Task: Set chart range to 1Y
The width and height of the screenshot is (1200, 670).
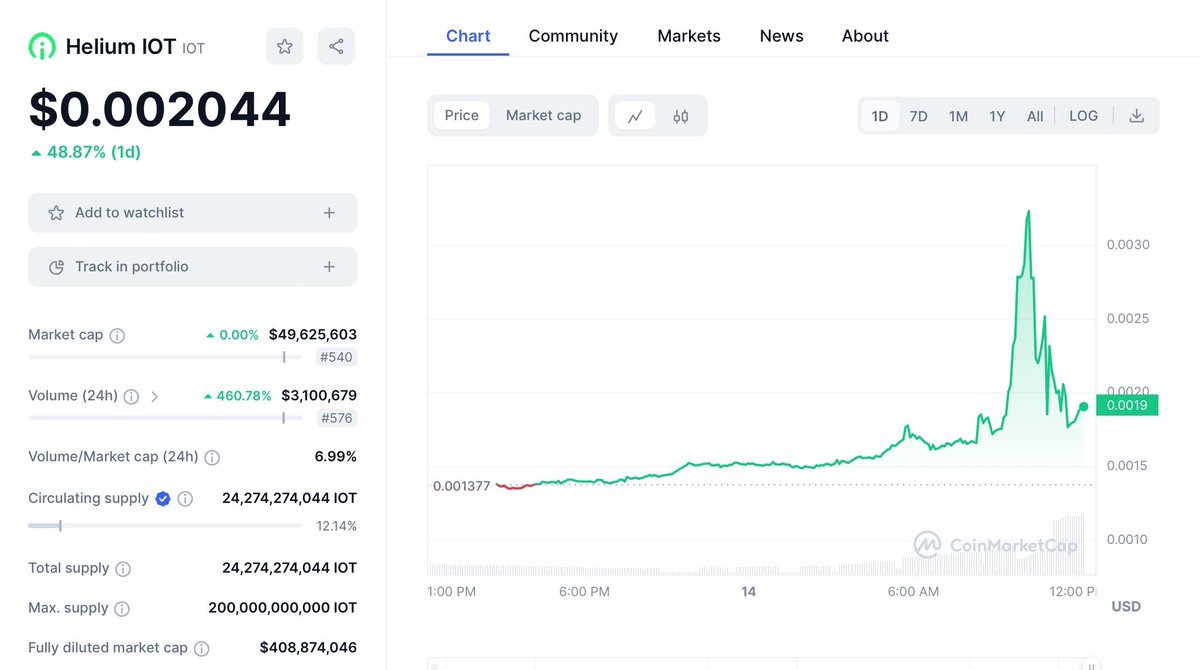Action: click(997, 116)
